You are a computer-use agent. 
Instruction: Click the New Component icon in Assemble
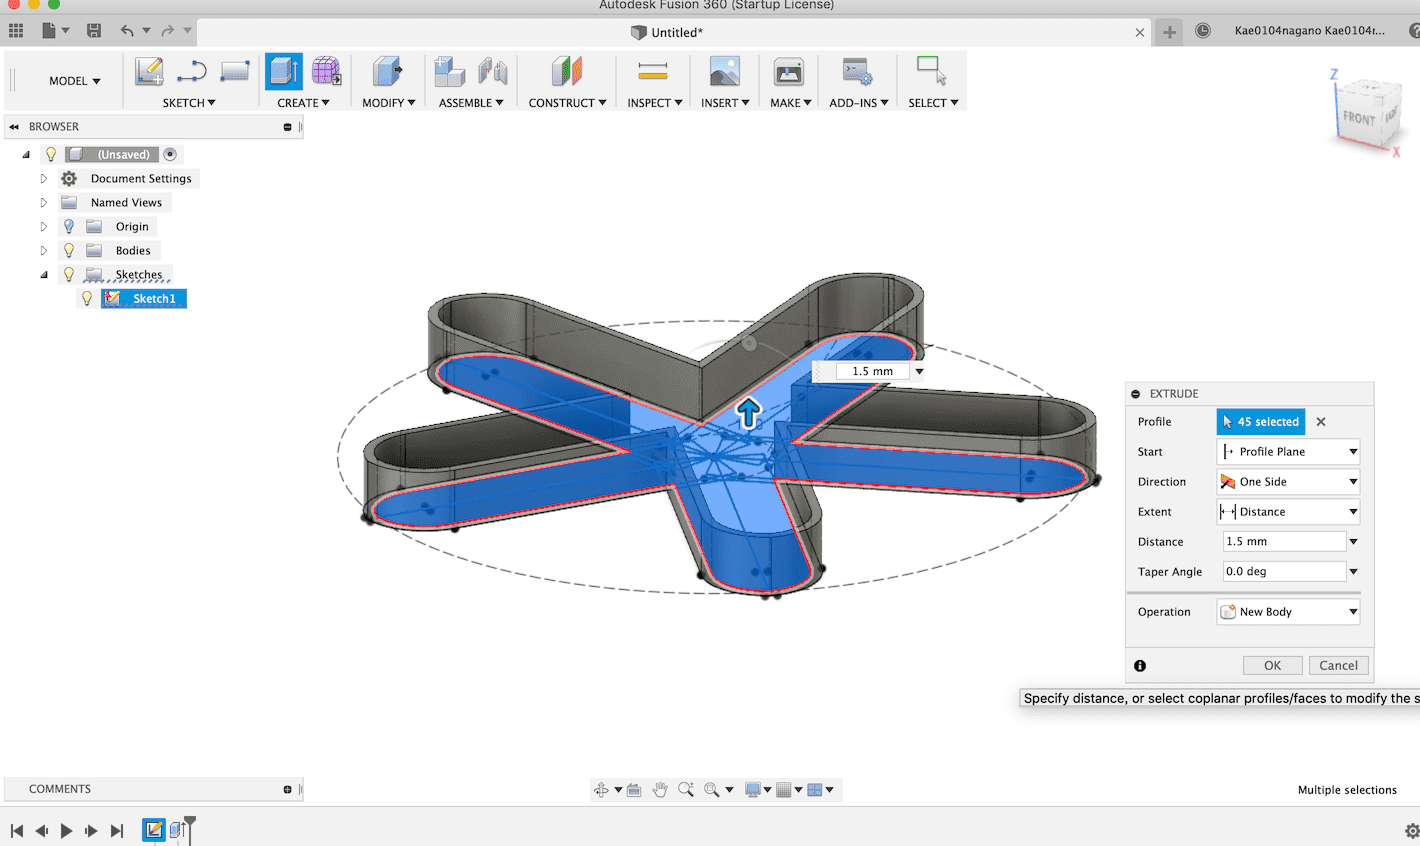tap(449, 71)
